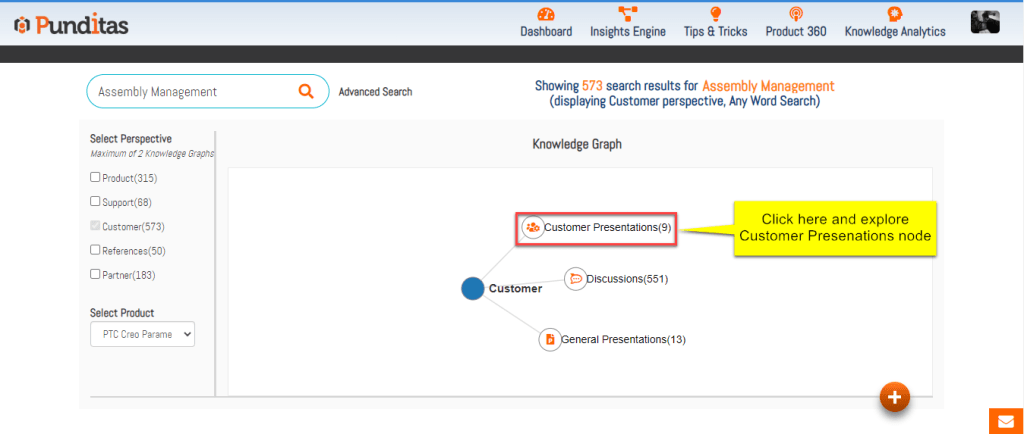
Task: Tick the References(50) checkbox
Action: [95, 250]
